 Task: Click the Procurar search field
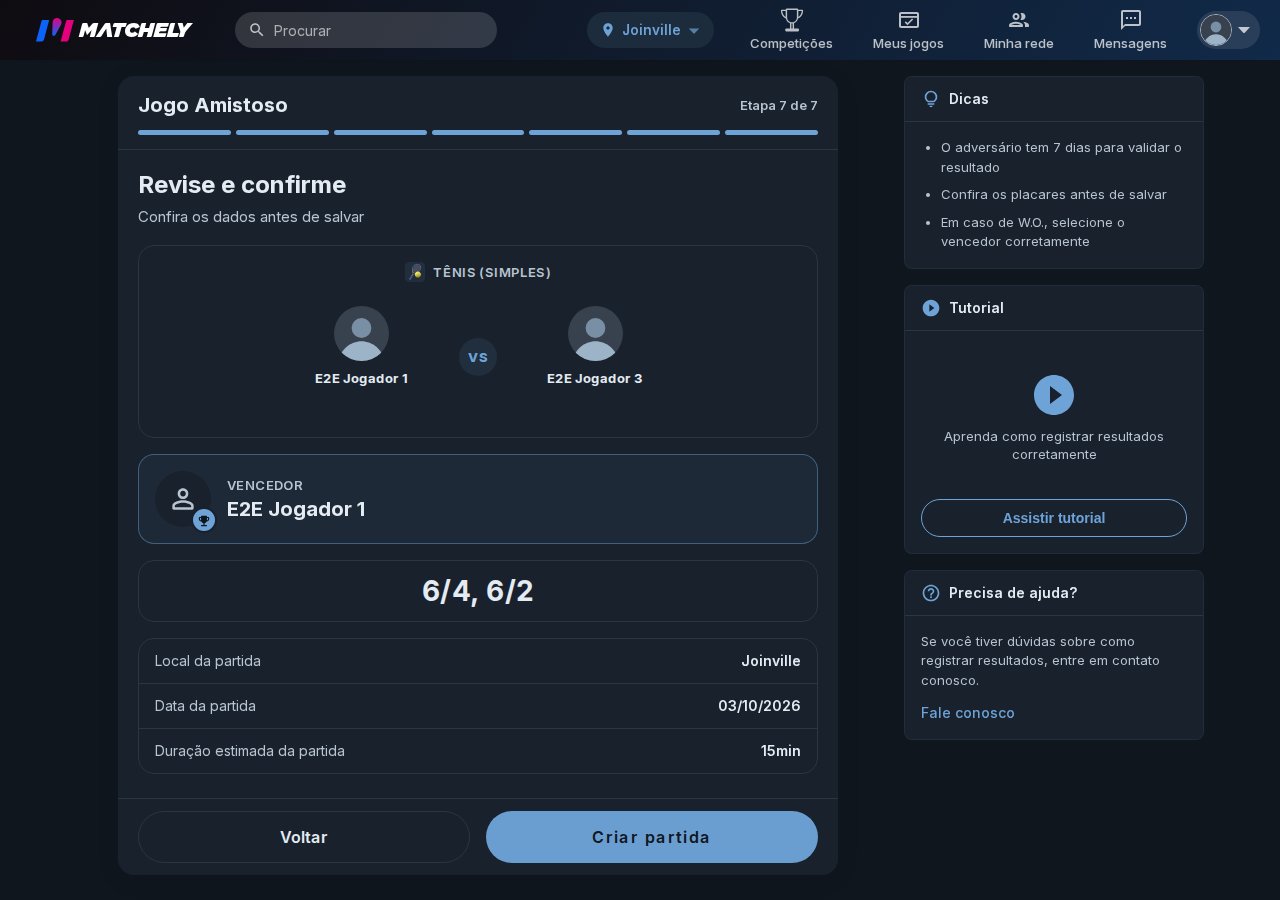366,30
